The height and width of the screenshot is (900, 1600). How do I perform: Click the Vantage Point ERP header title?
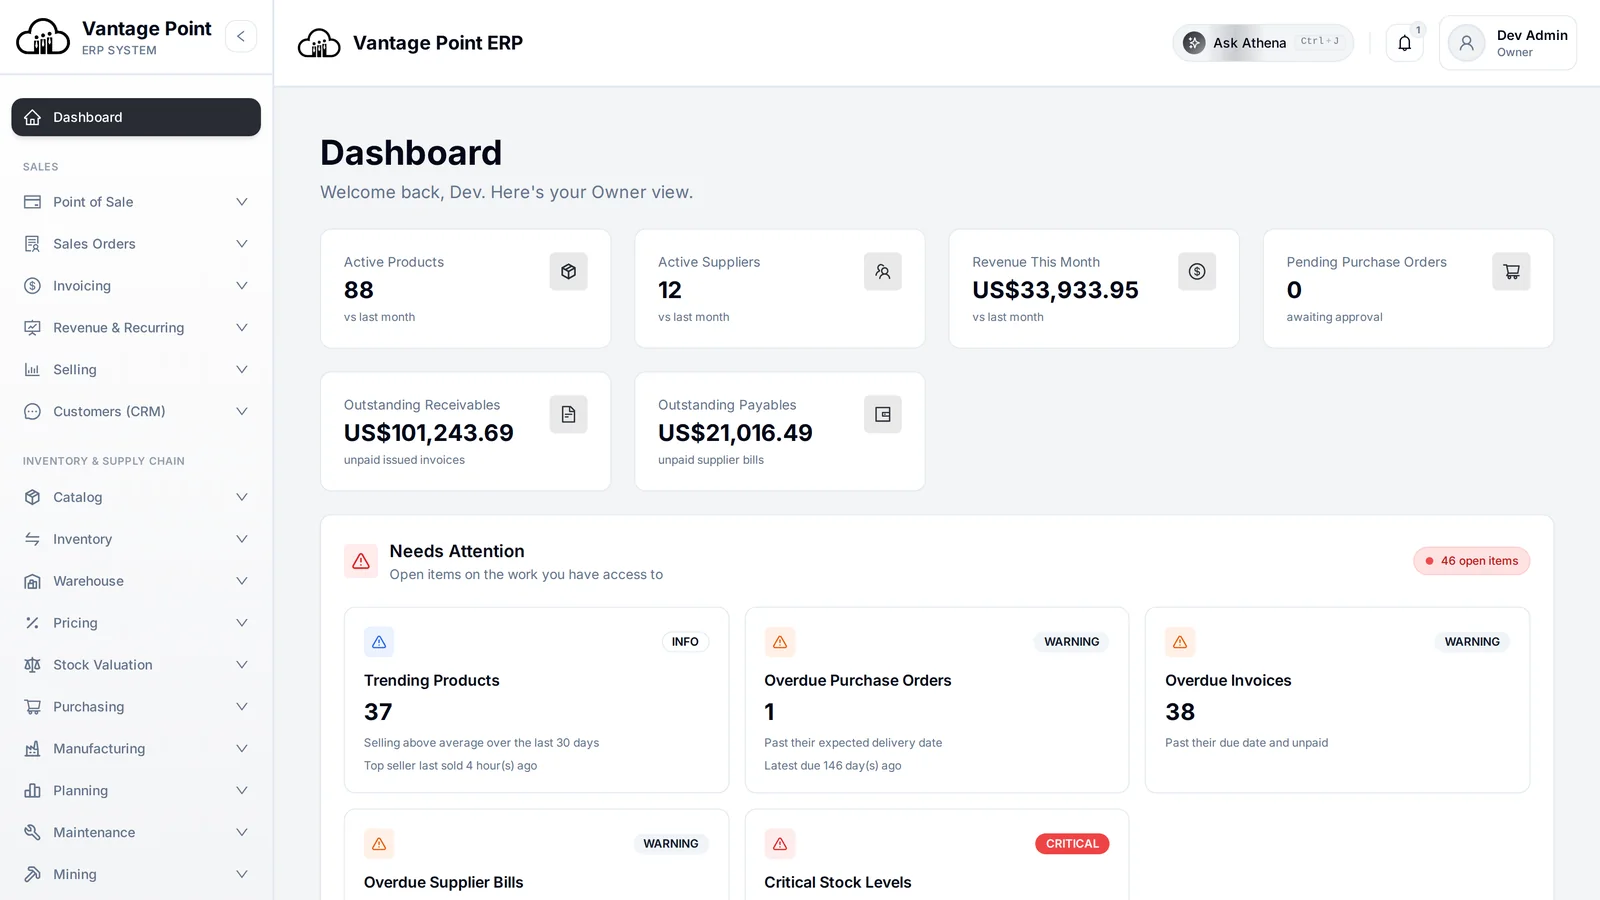[x=438, y=43]
